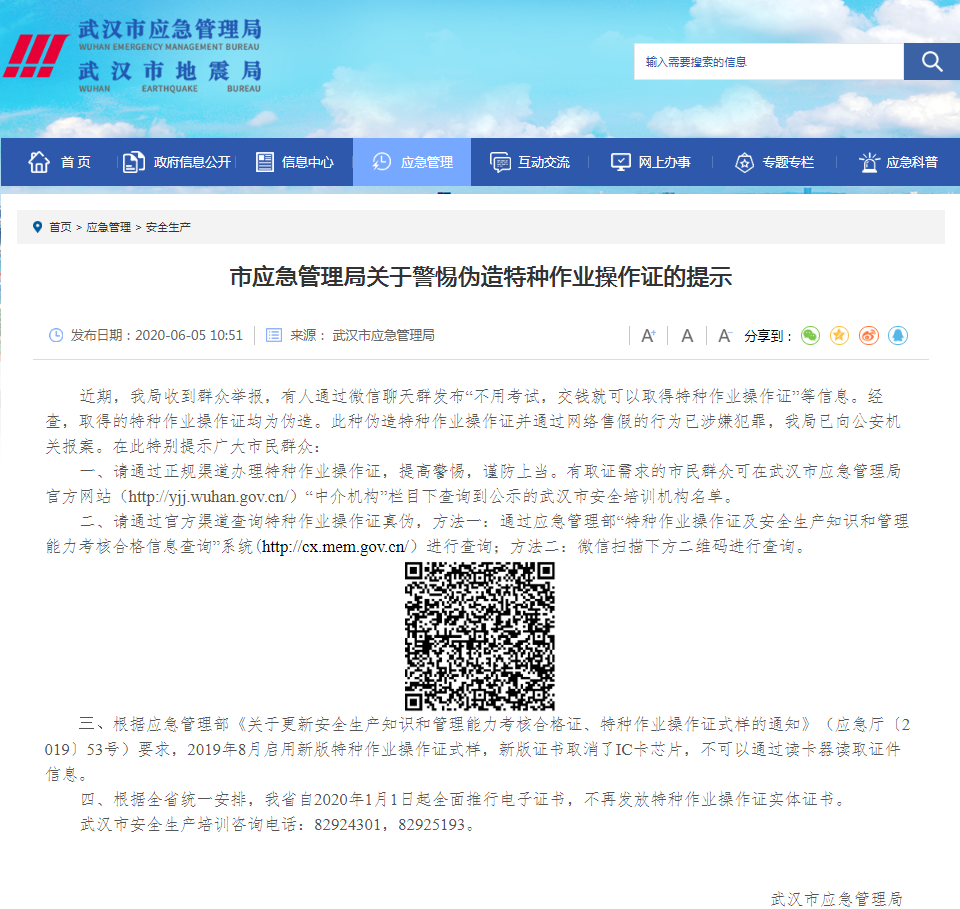The image size is (960, 909).
Task: Increase font size with A+ button
Action: pos(648,335)
